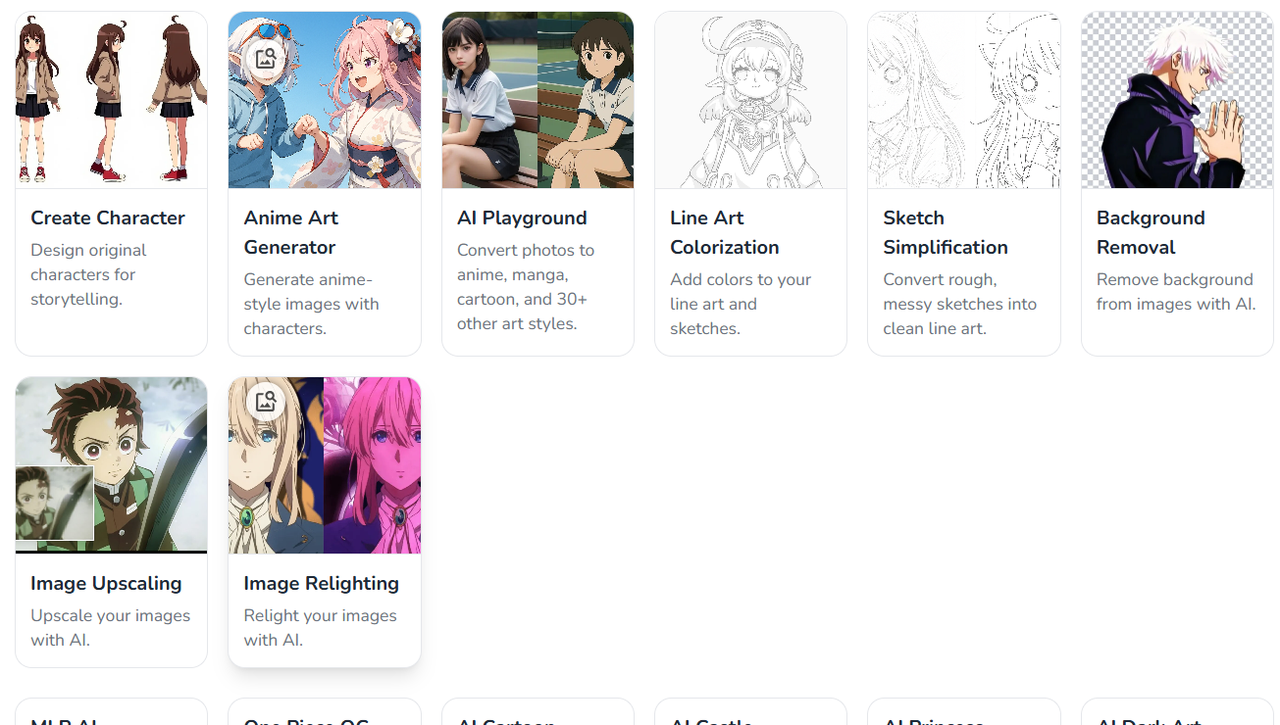Click image search icon on Anime Art Generator
1280x725 pixels.
pos(265,58)
